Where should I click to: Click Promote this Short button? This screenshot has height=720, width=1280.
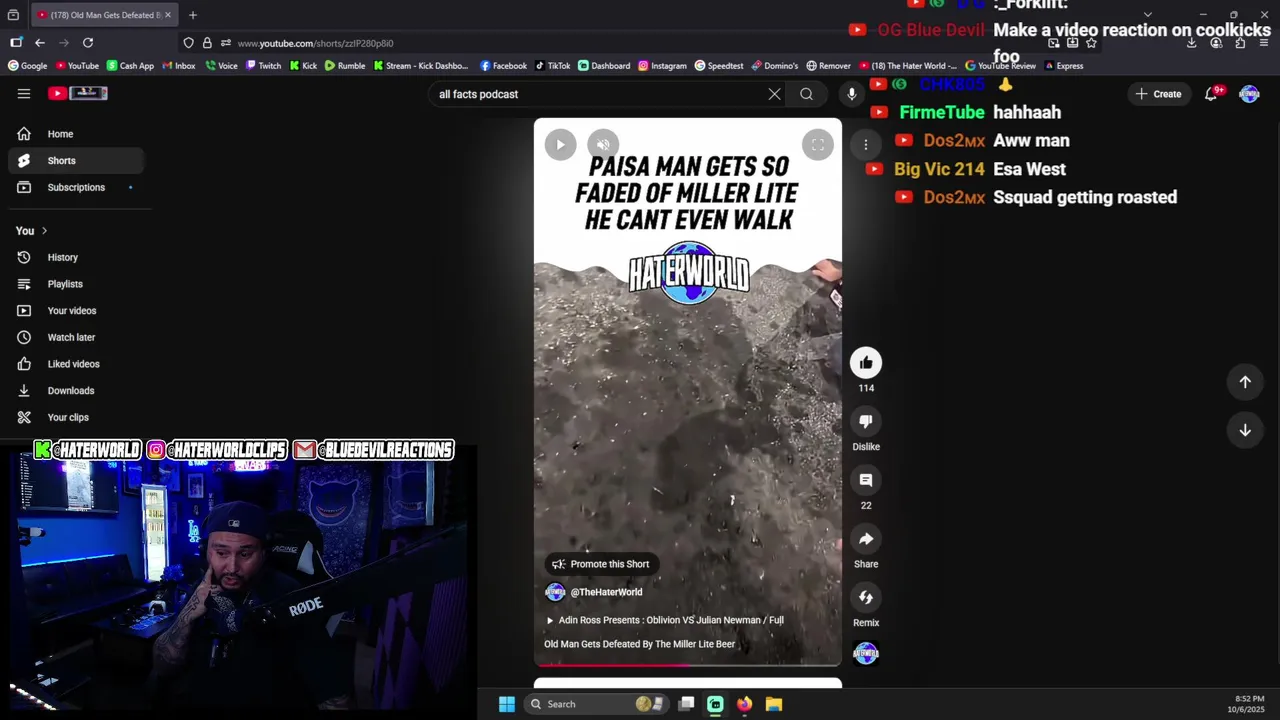[601, 564]
